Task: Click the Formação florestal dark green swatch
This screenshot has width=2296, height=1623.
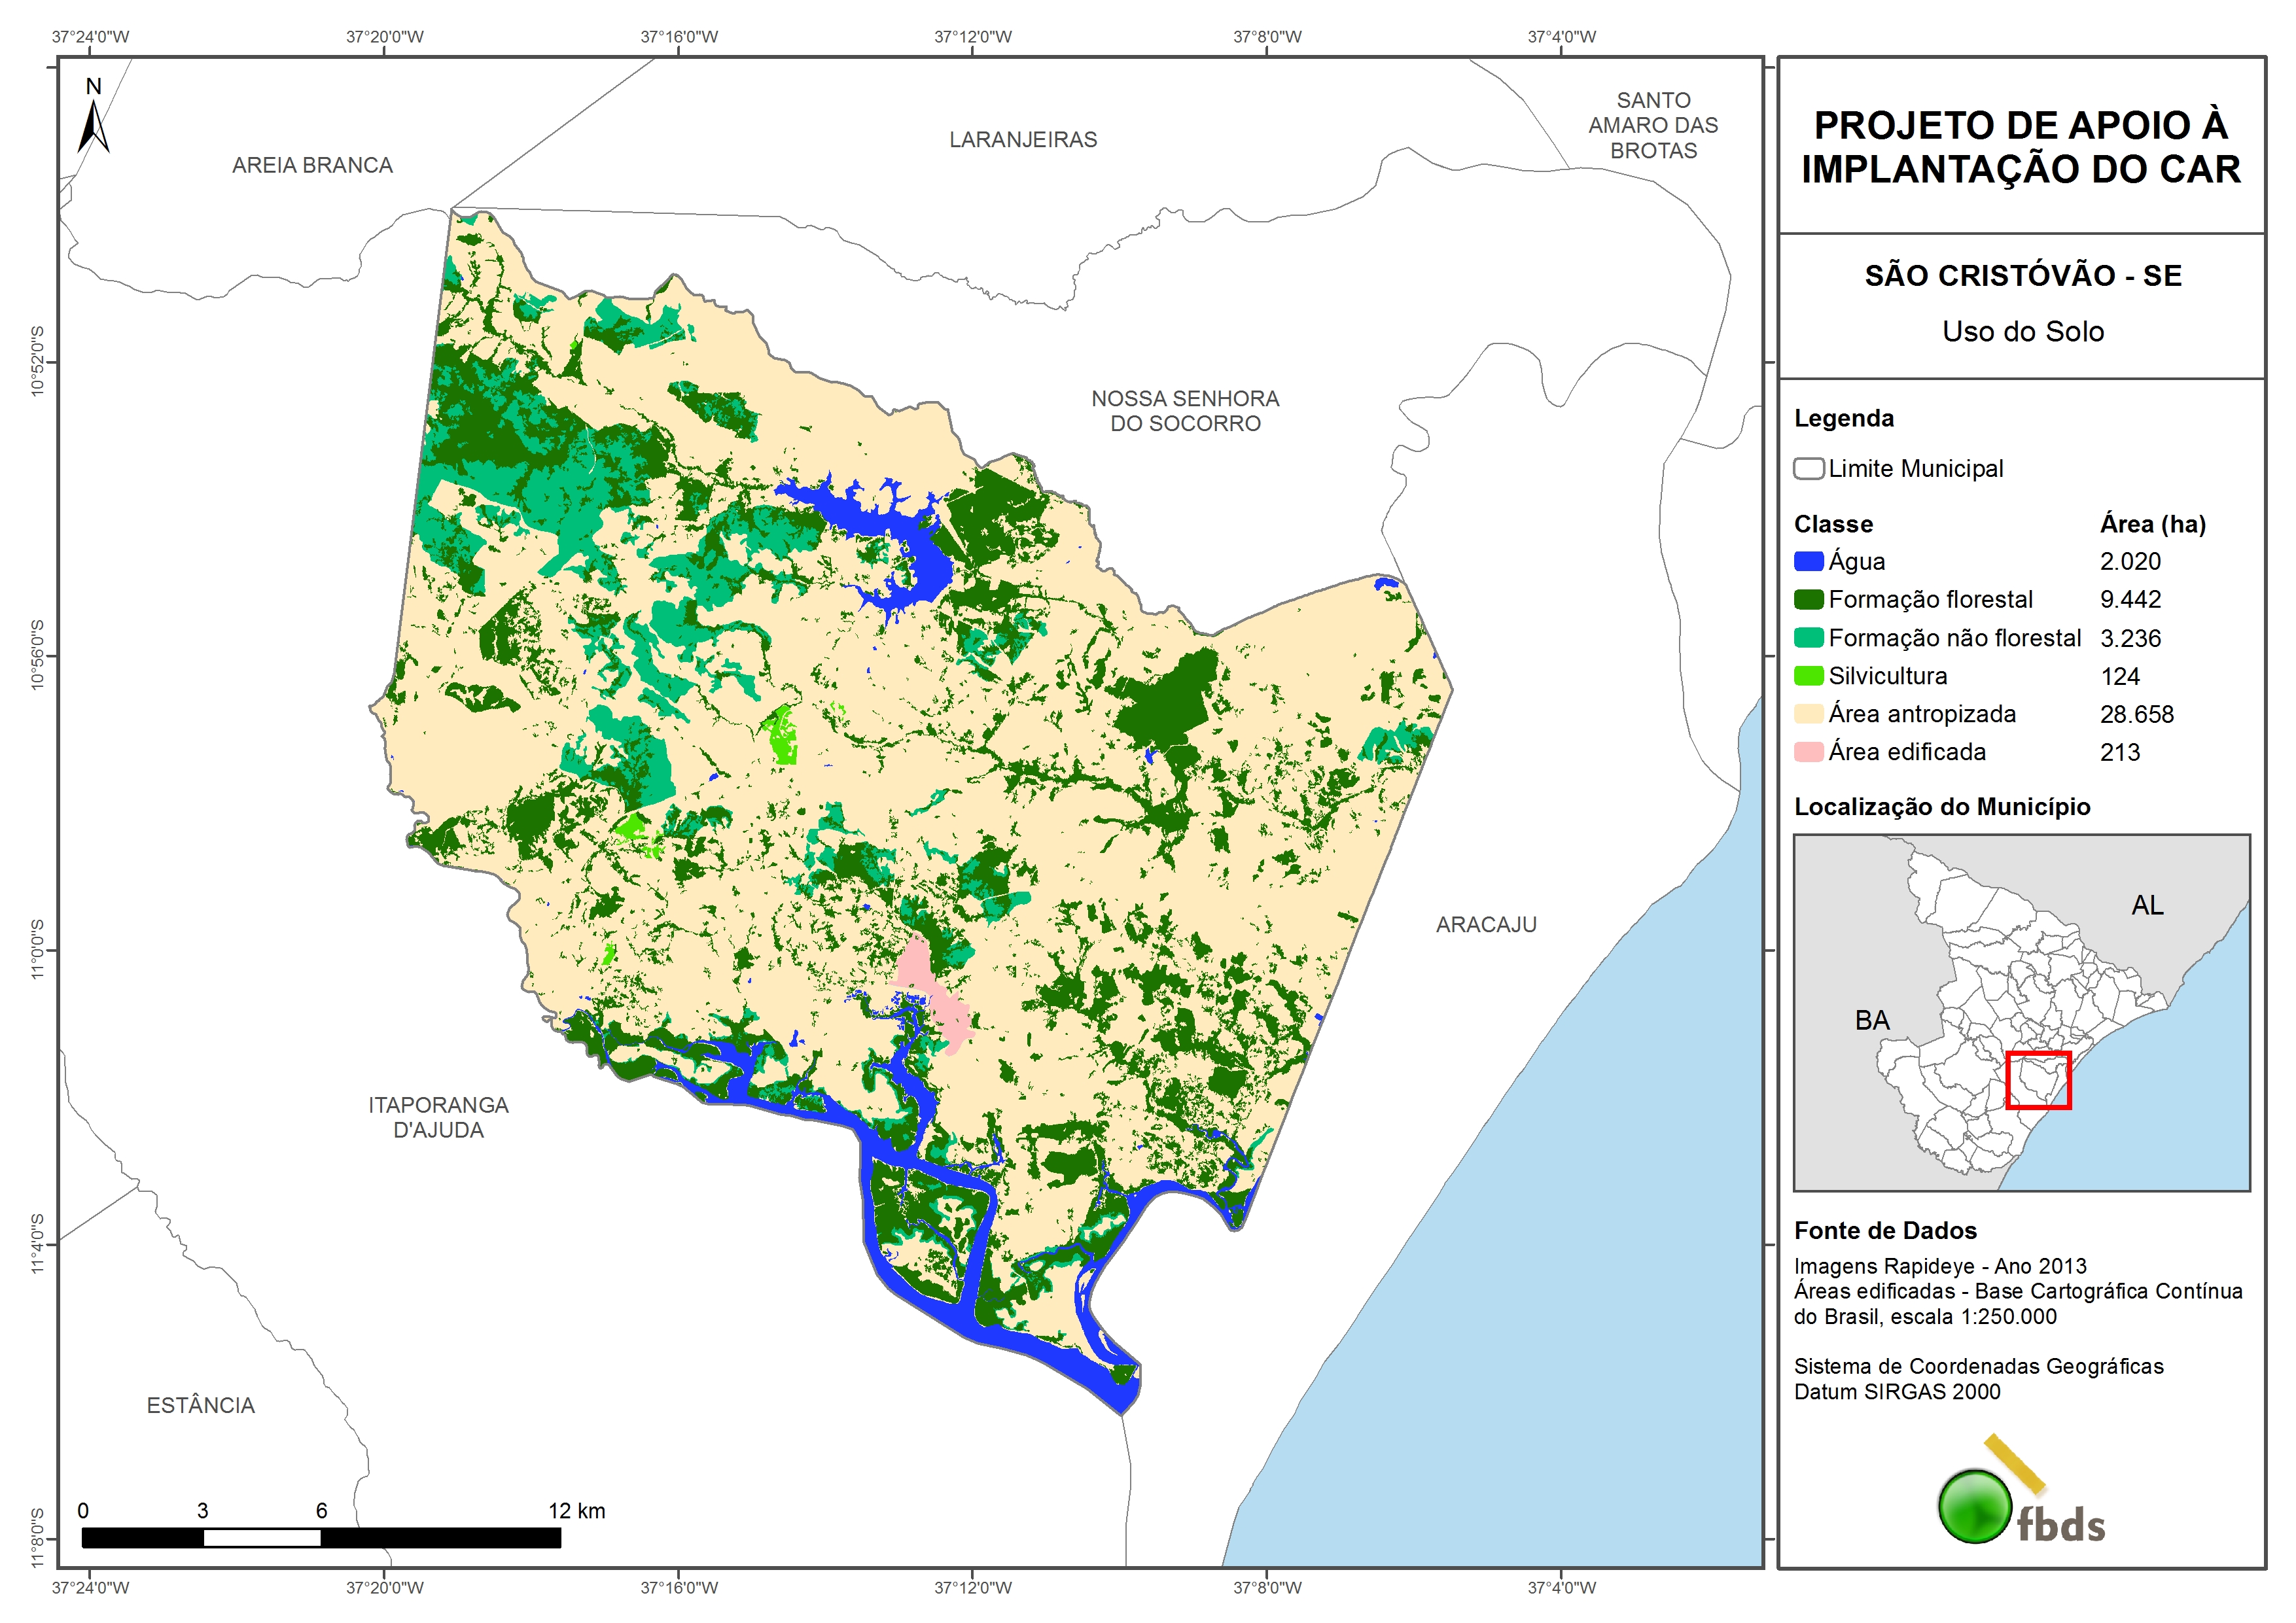Action: (x=1808, y=600)
